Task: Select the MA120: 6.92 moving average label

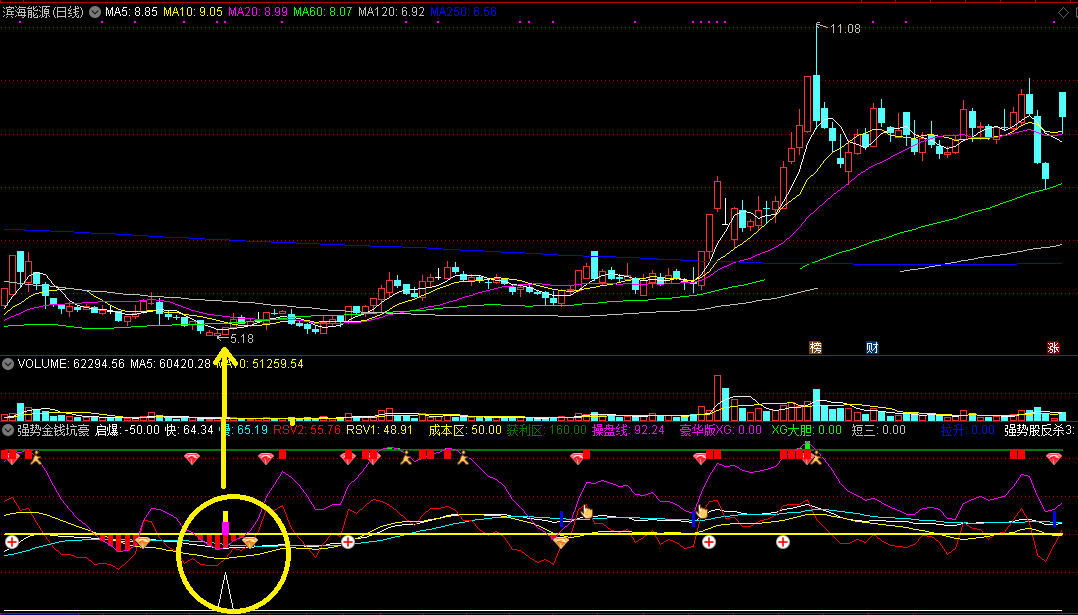Action: (x=391, y=12)
